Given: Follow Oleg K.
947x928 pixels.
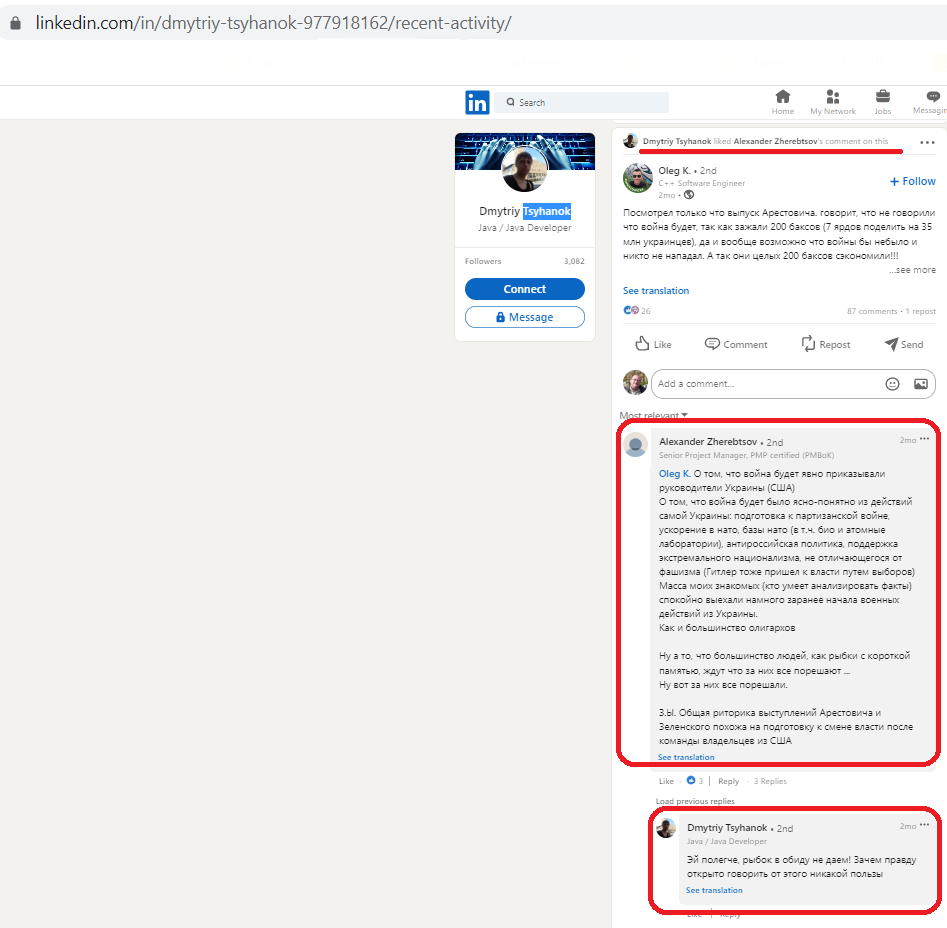Looking at the screenshot, I should 913,181.
